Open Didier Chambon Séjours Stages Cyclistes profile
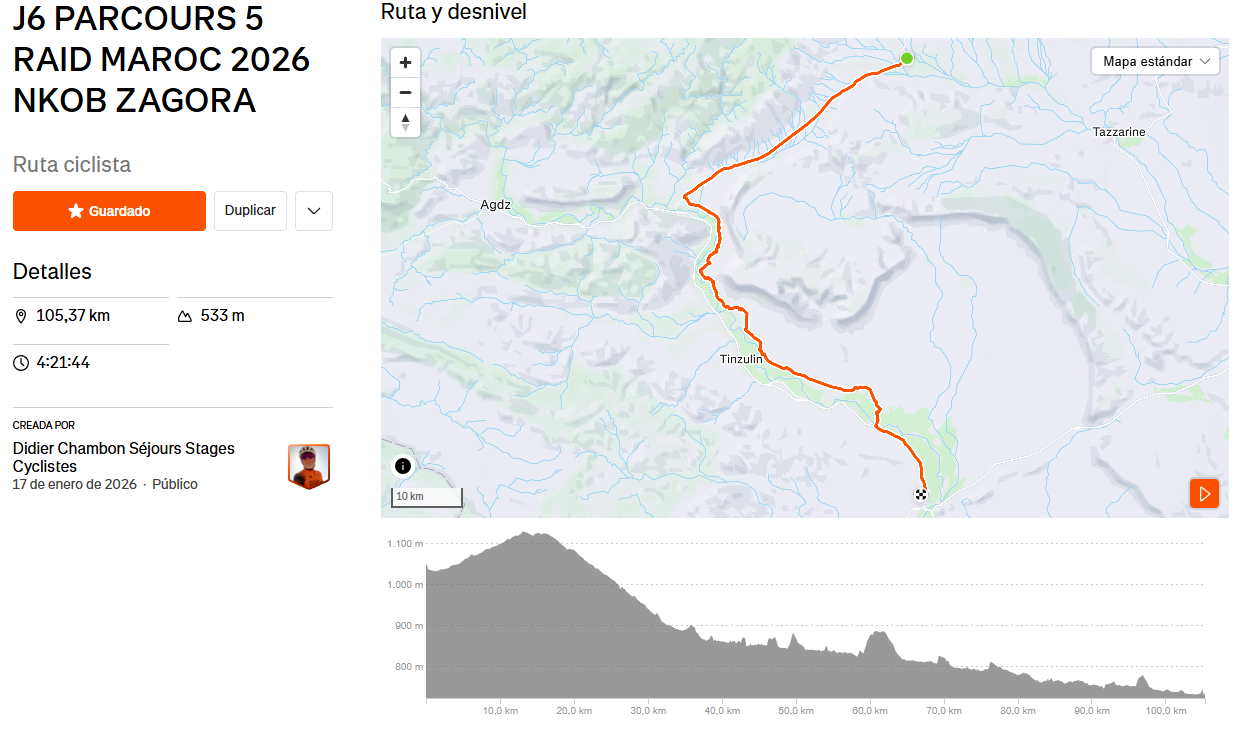The height and width of the screenshot is (735, 1246). [123, 457]
